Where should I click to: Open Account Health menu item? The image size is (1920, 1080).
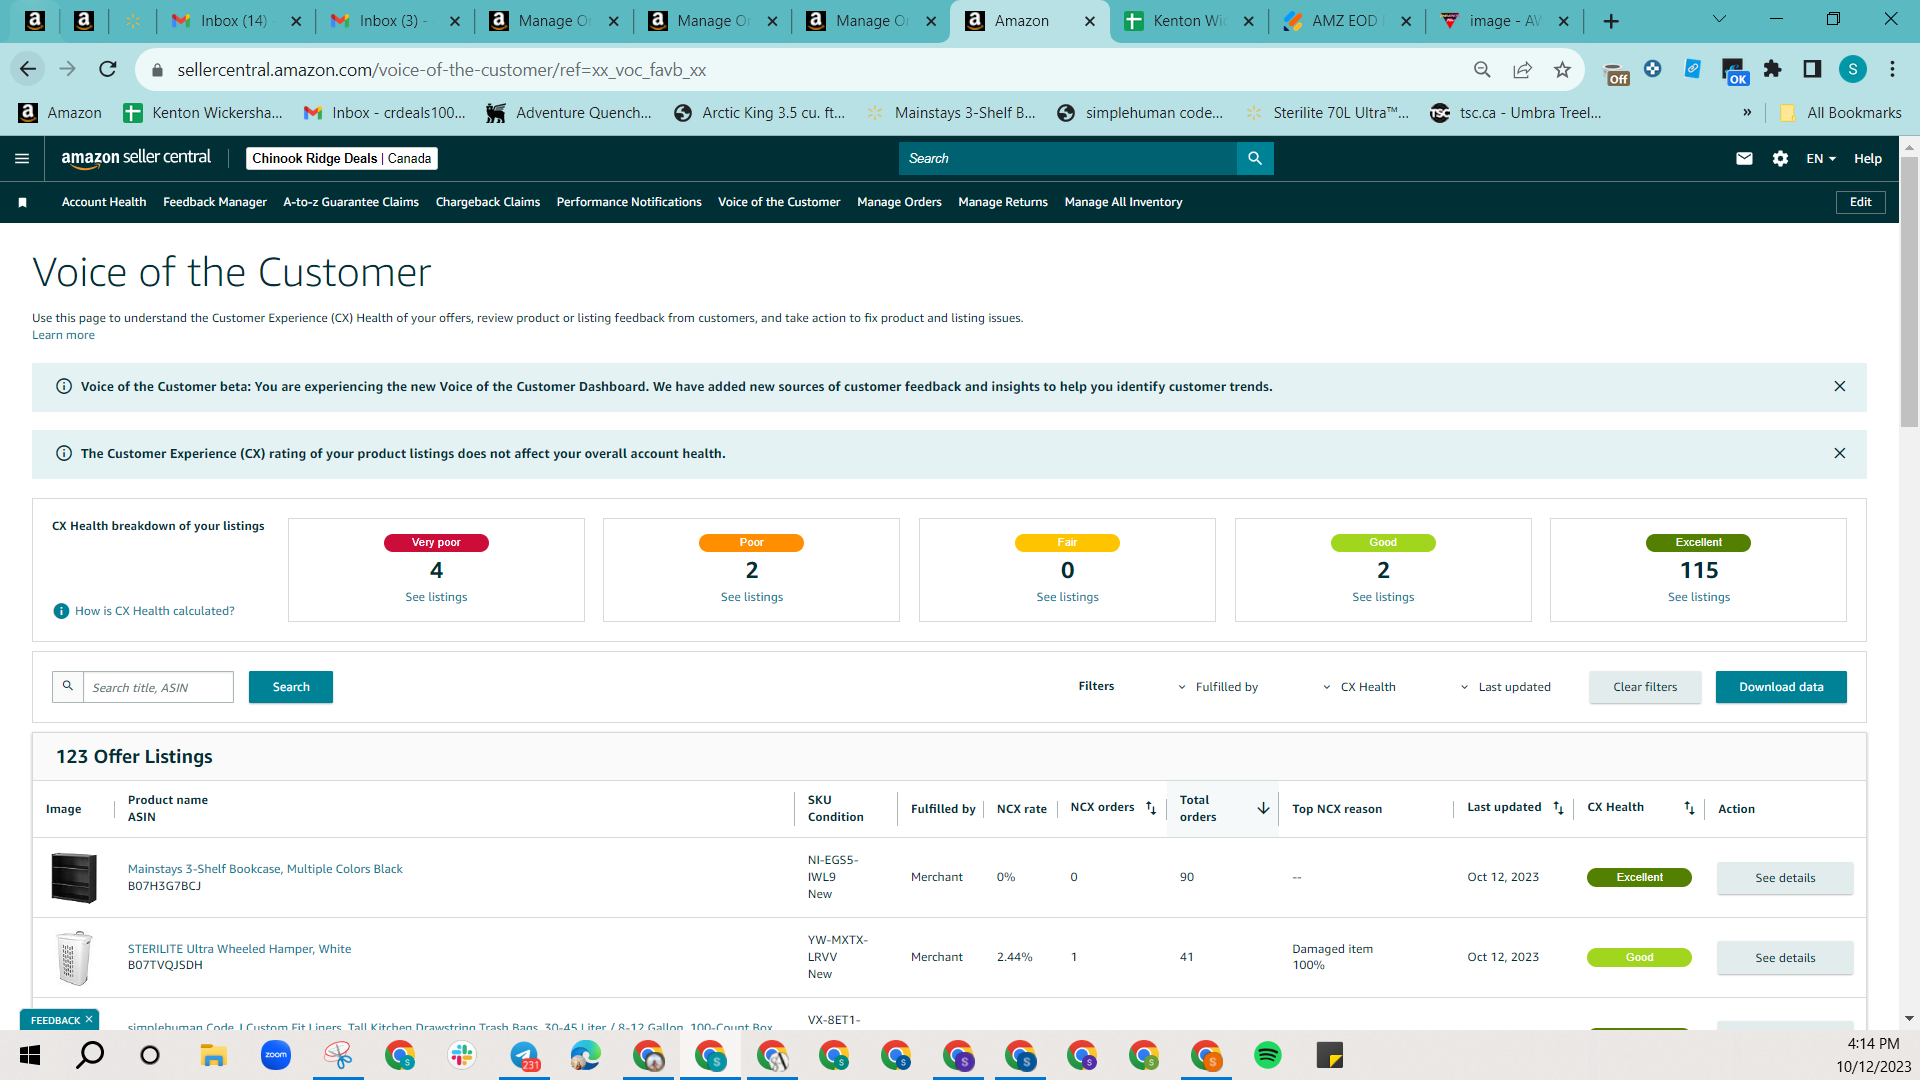[x=104, y=202]
